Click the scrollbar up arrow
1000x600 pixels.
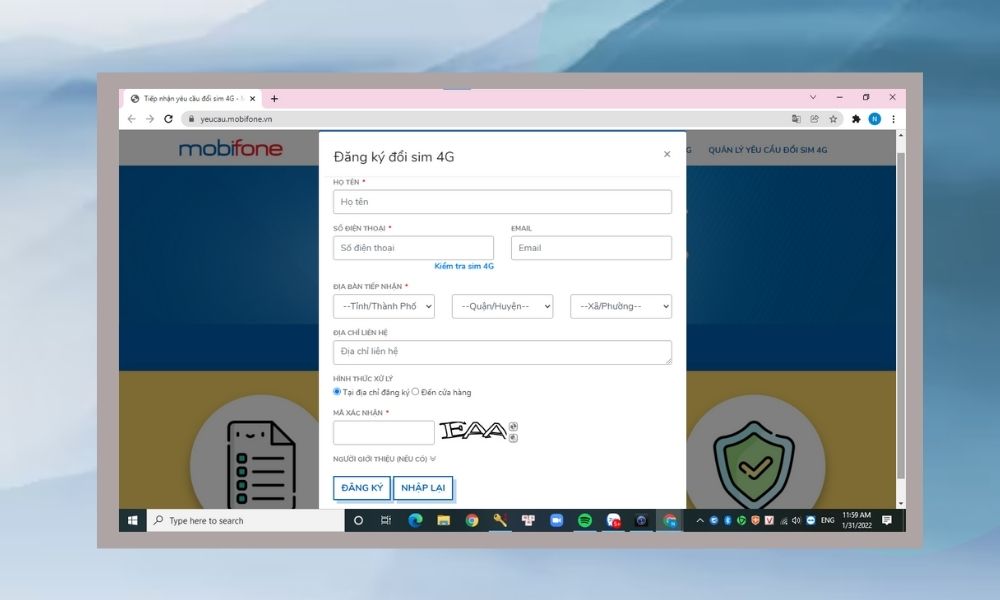[x=901, y=135]
